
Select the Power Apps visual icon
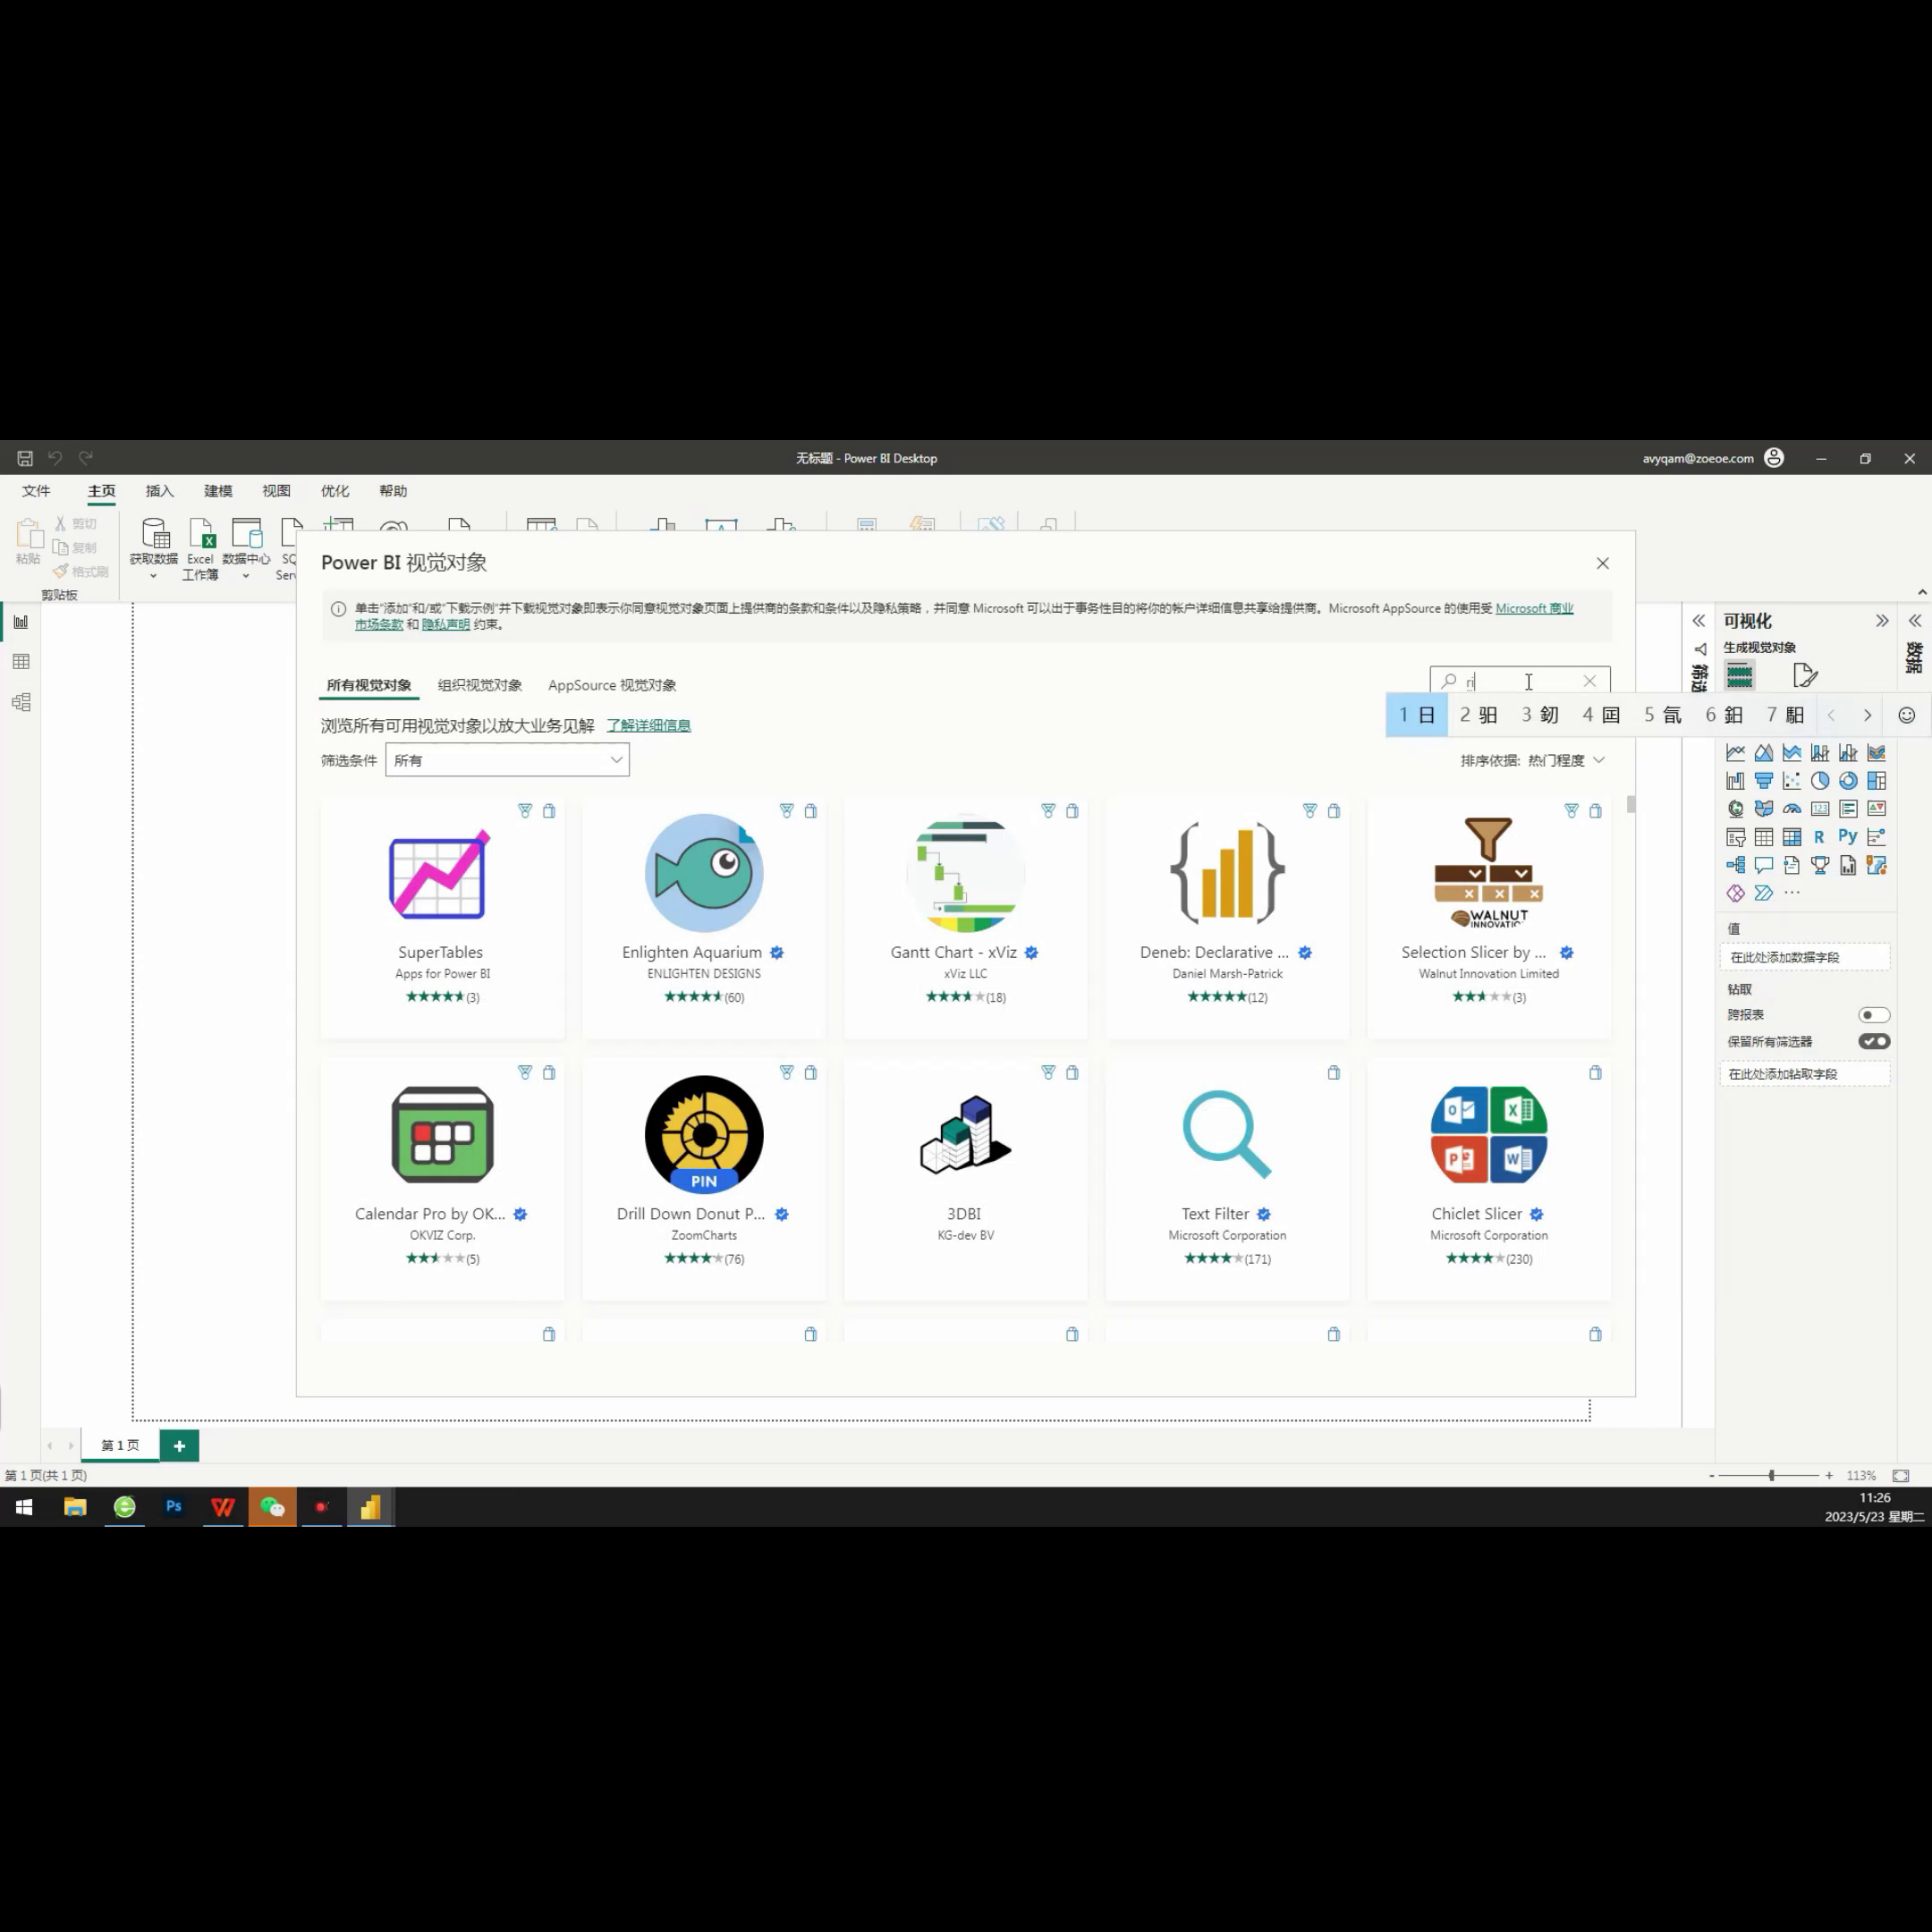[1736, 893]
